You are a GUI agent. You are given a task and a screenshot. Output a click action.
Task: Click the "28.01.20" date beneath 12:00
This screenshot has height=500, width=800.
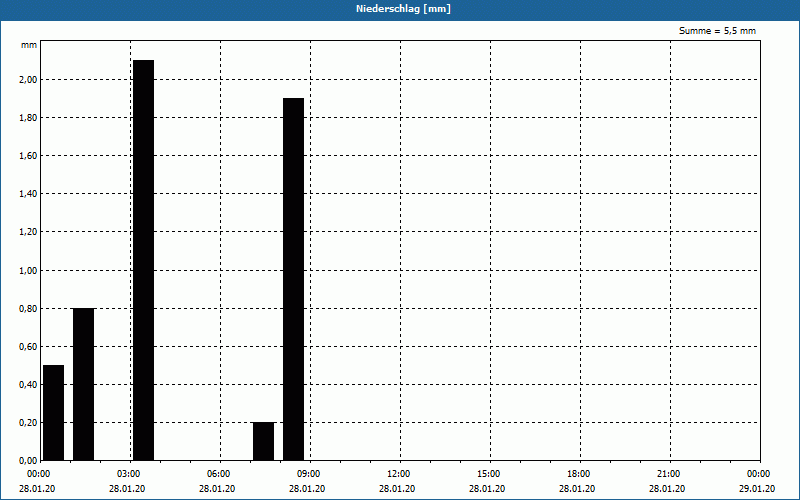tap(397, 489)
